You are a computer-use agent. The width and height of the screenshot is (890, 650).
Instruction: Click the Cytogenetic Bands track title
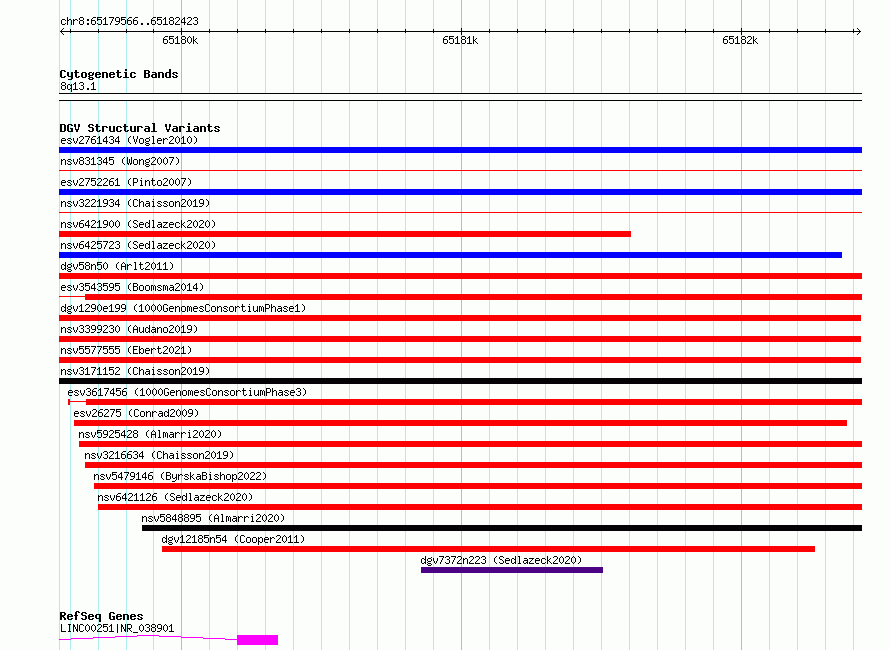pos(119,74)
